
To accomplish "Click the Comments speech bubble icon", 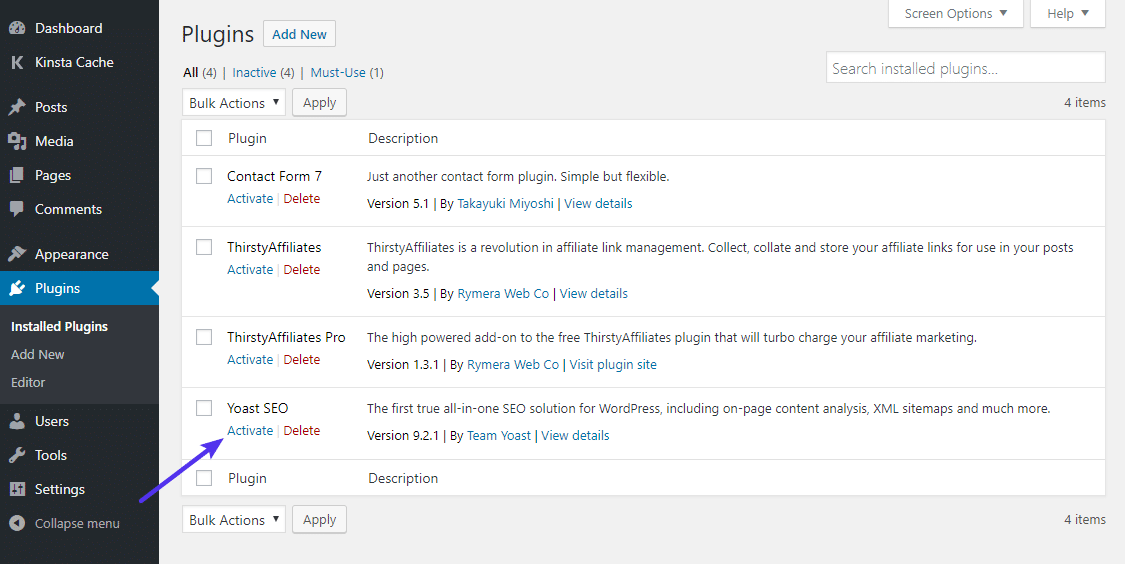I will 17,209.
